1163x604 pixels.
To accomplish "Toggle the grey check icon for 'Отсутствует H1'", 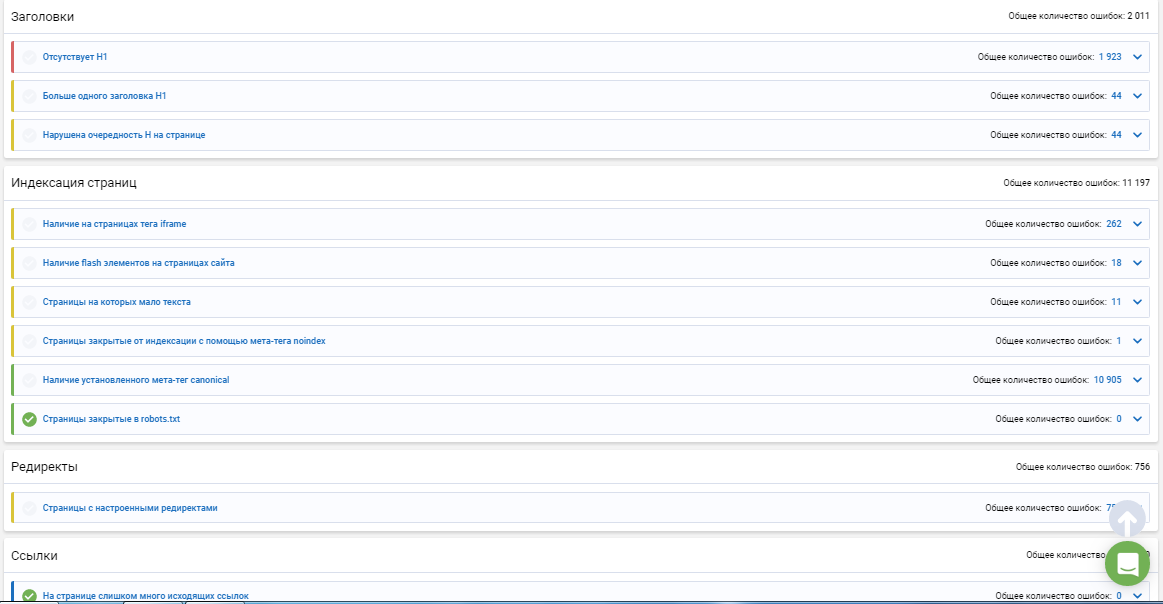I will point(29,57).
